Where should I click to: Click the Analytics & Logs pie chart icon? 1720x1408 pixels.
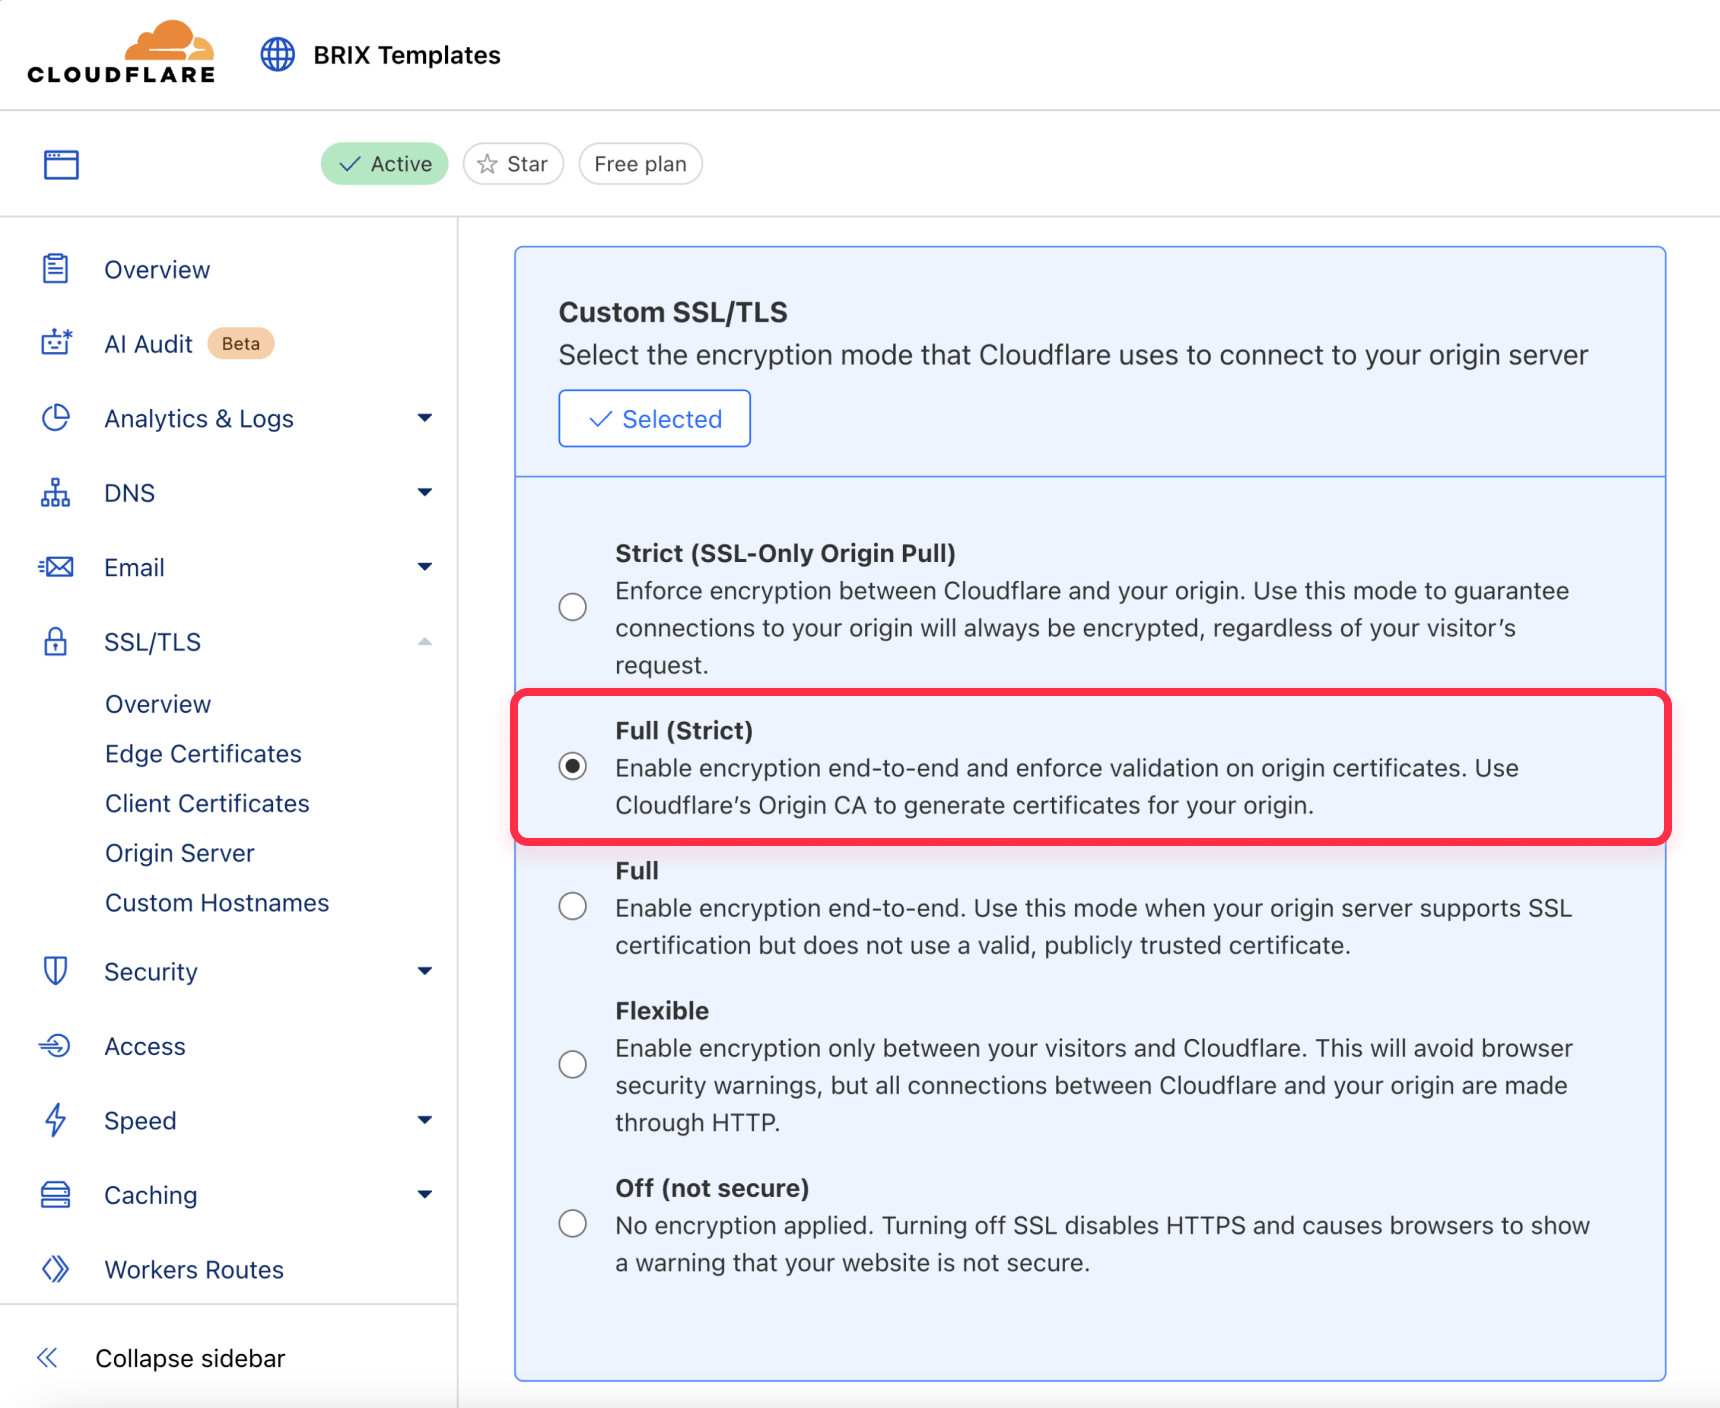click(x=56, y=418)
